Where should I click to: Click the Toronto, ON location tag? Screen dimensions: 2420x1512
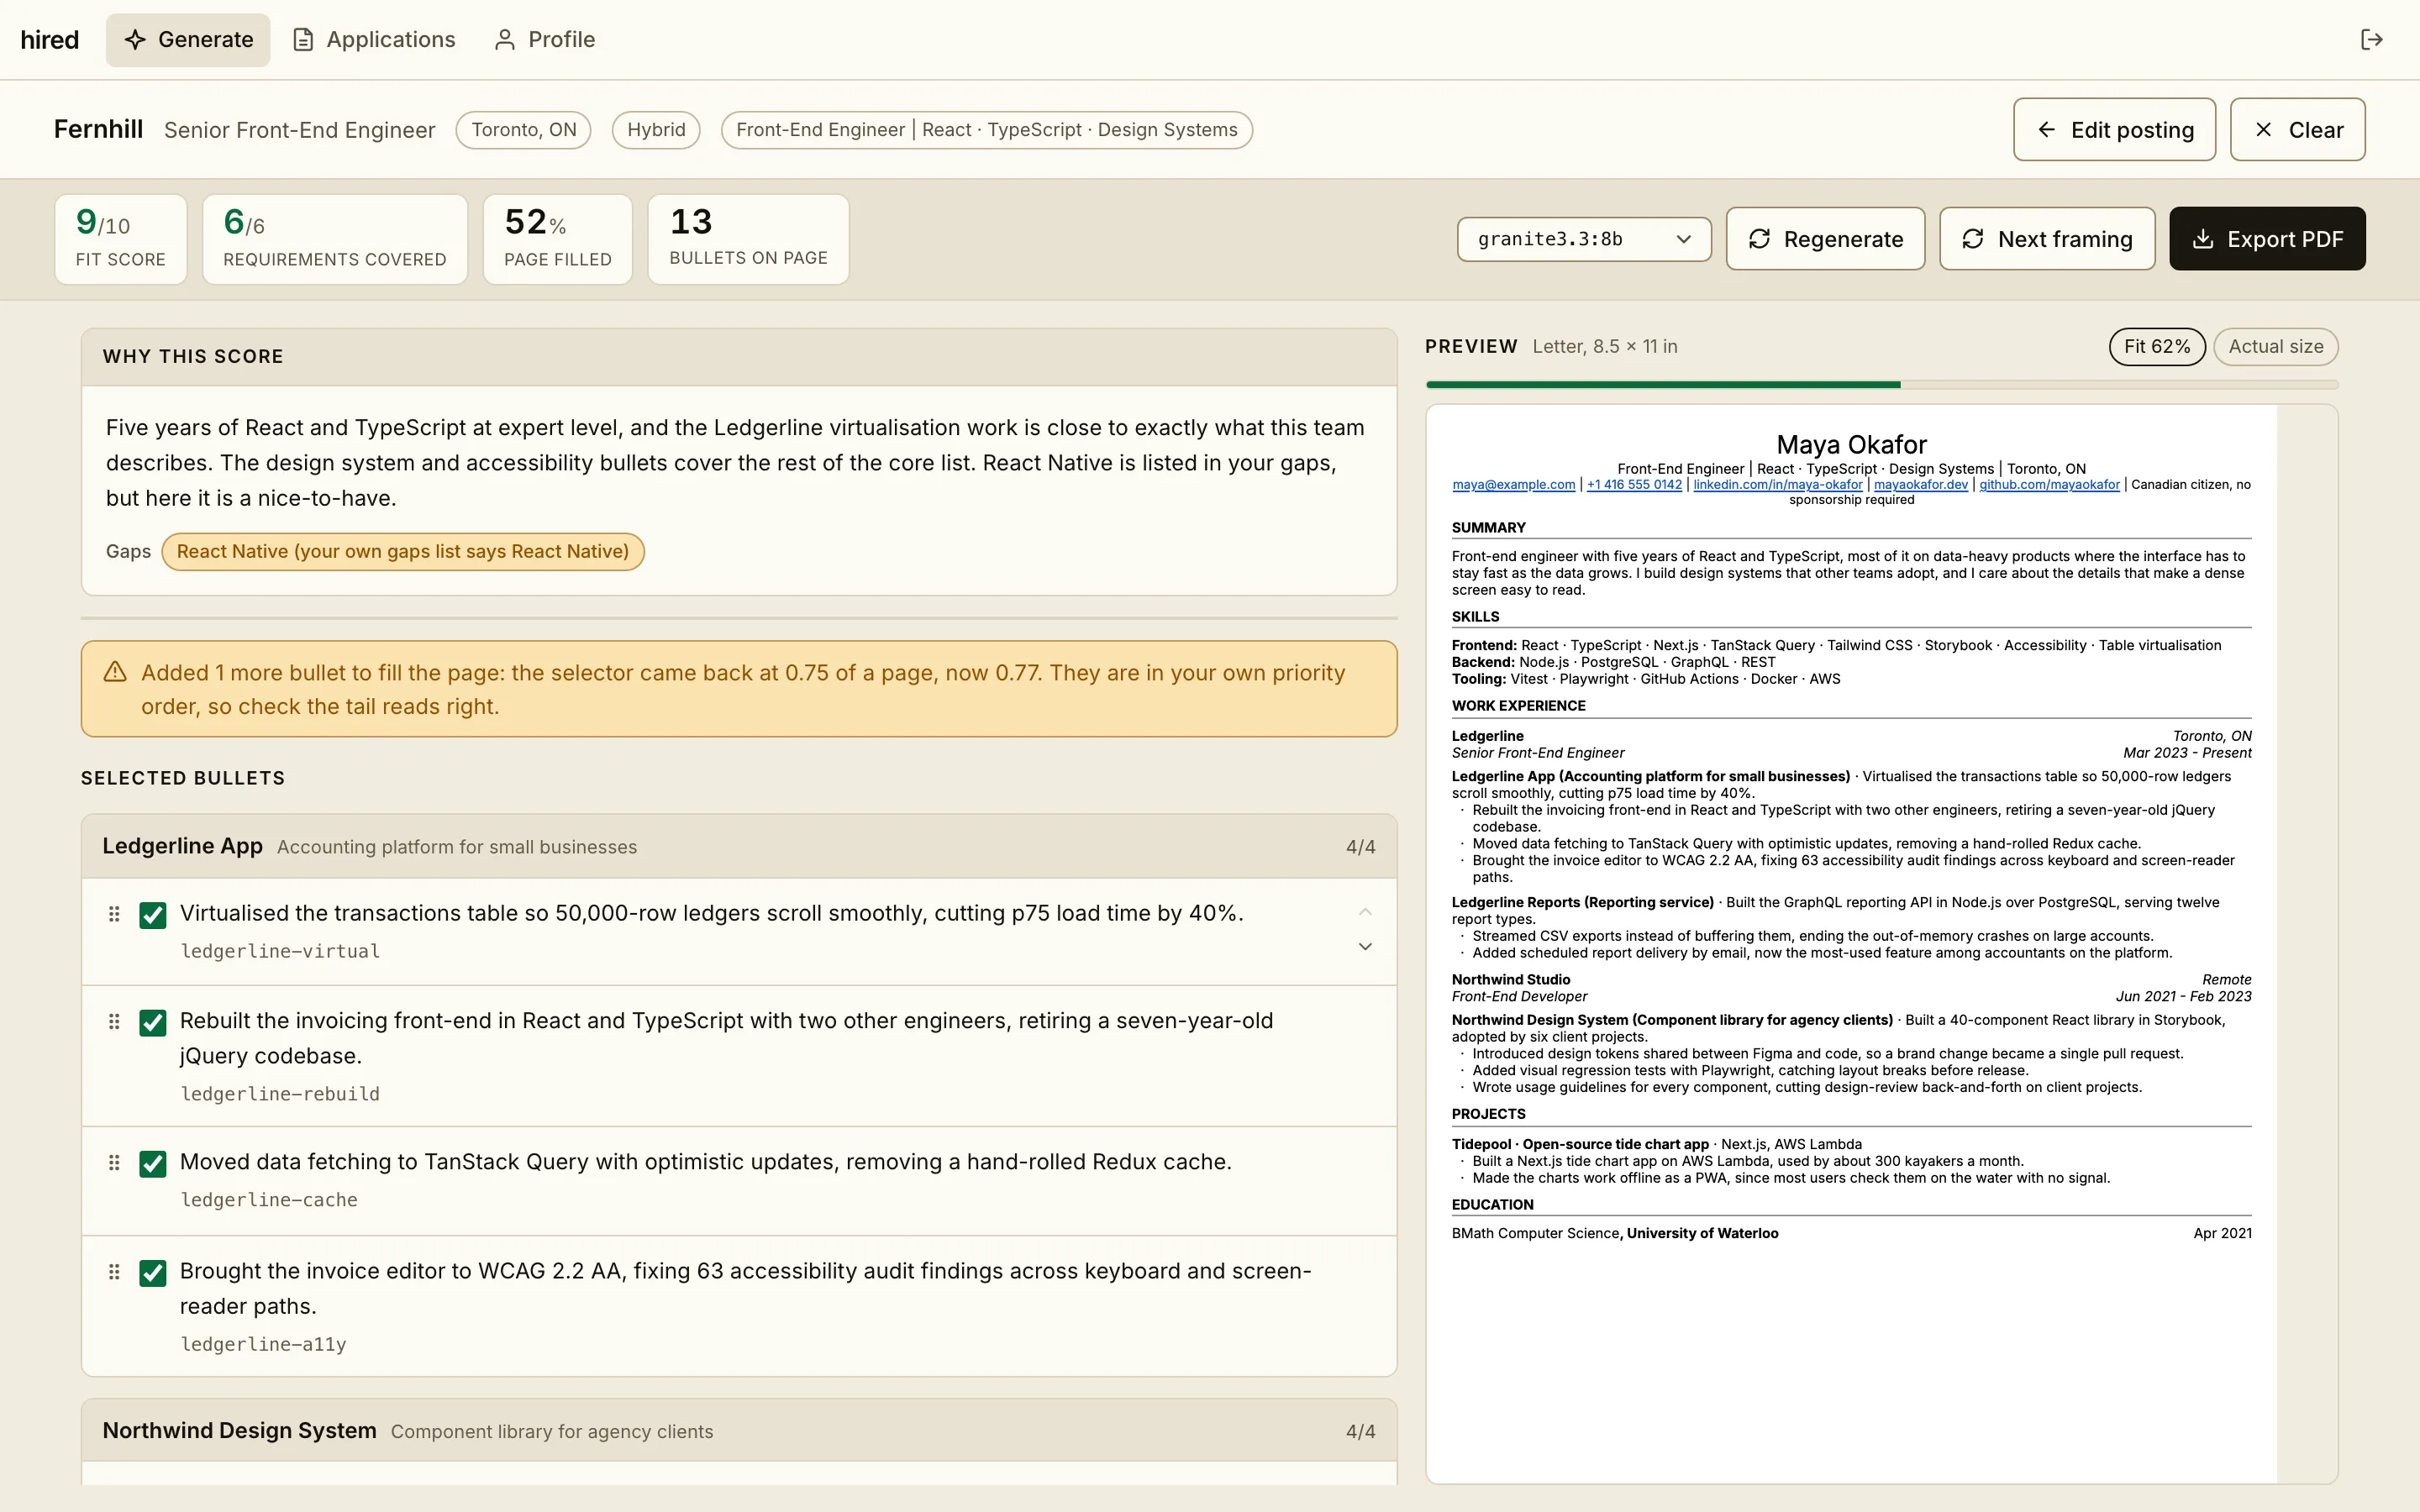pyautogui.click(x=523, y=130)
